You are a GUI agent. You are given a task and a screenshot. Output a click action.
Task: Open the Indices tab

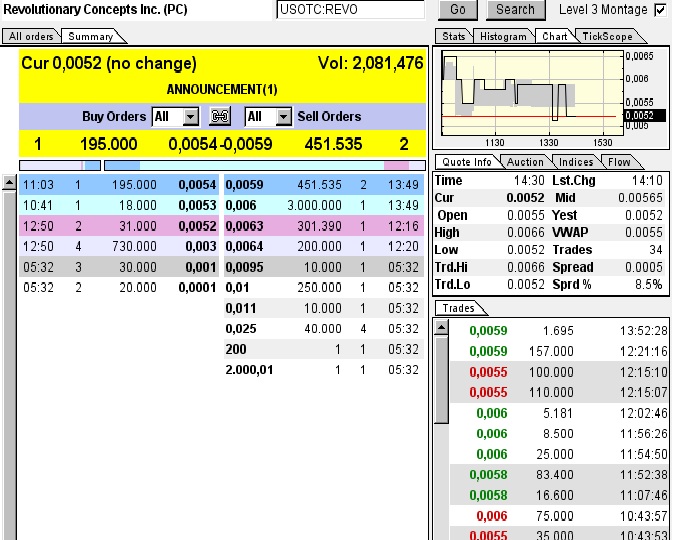tap(576, 162)
